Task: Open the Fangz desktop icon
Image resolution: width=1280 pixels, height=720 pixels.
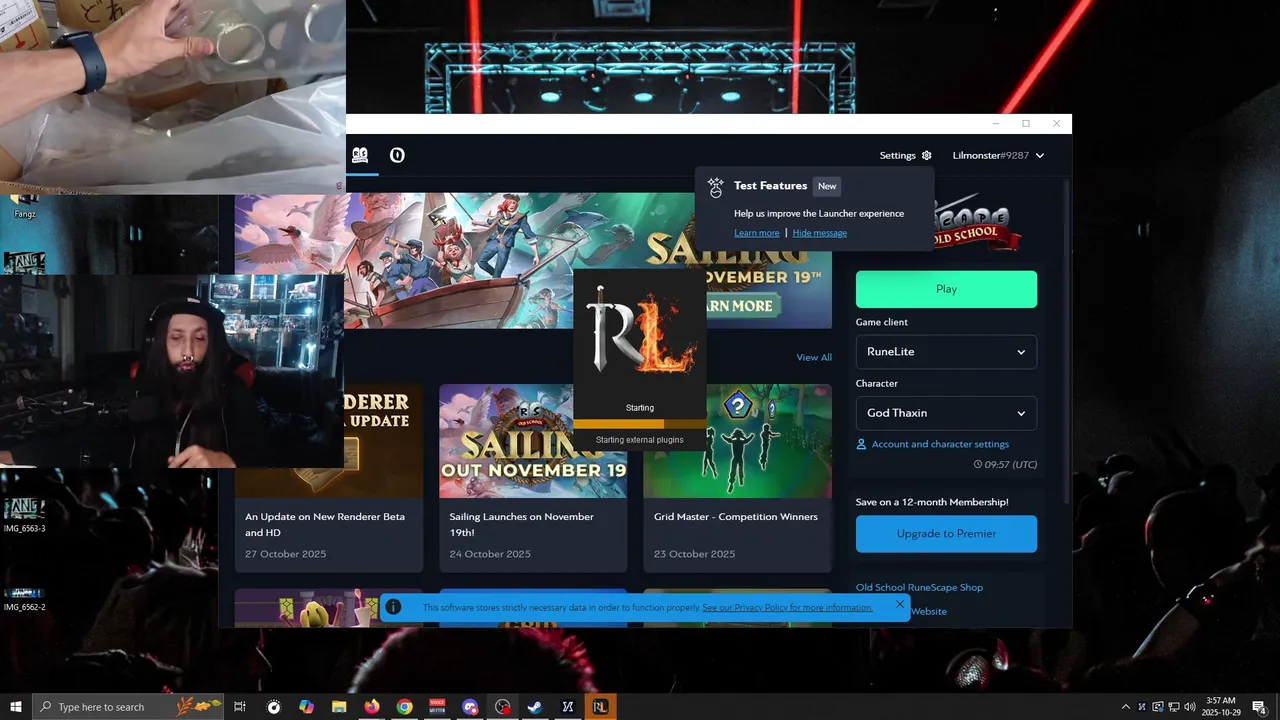Action: (25, 205)
